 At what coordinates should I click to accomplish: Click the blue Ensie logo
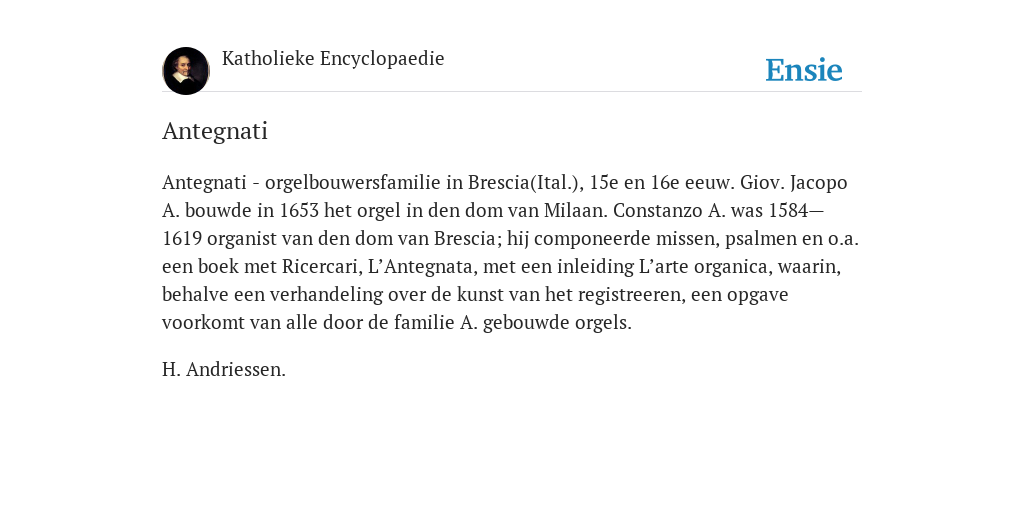[x=804, y=70]
